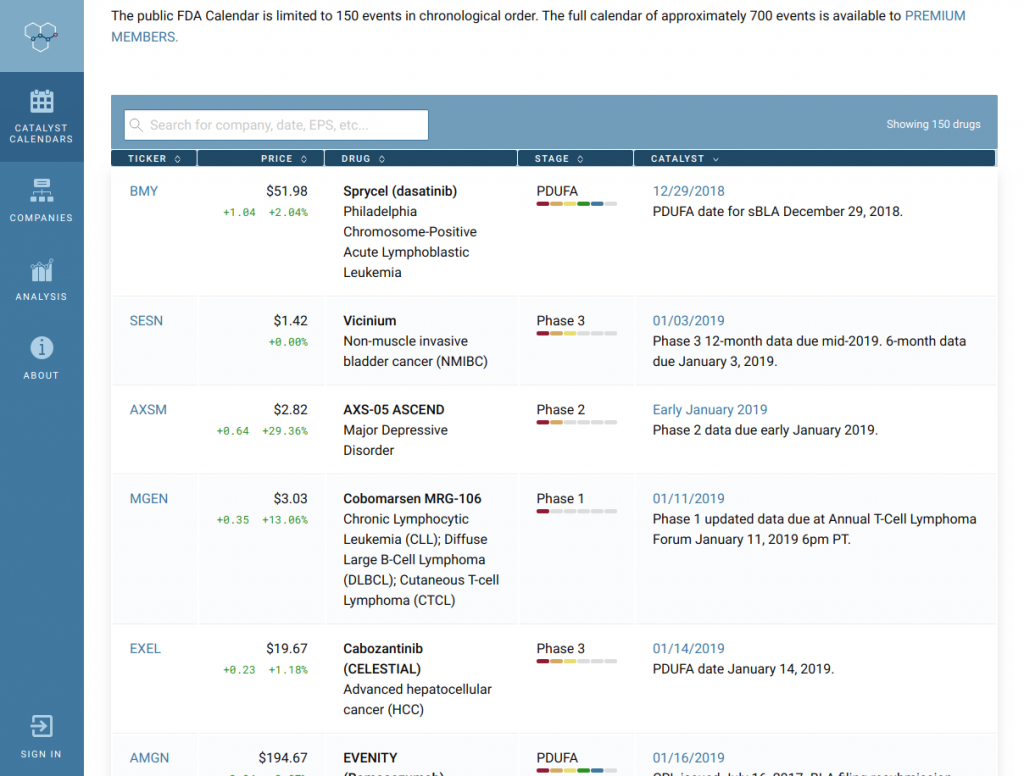Image resolution: width=1024 pixels, height=776 pixels.
Task: Open the AMGN ticker link
Action: click(150, 758)
